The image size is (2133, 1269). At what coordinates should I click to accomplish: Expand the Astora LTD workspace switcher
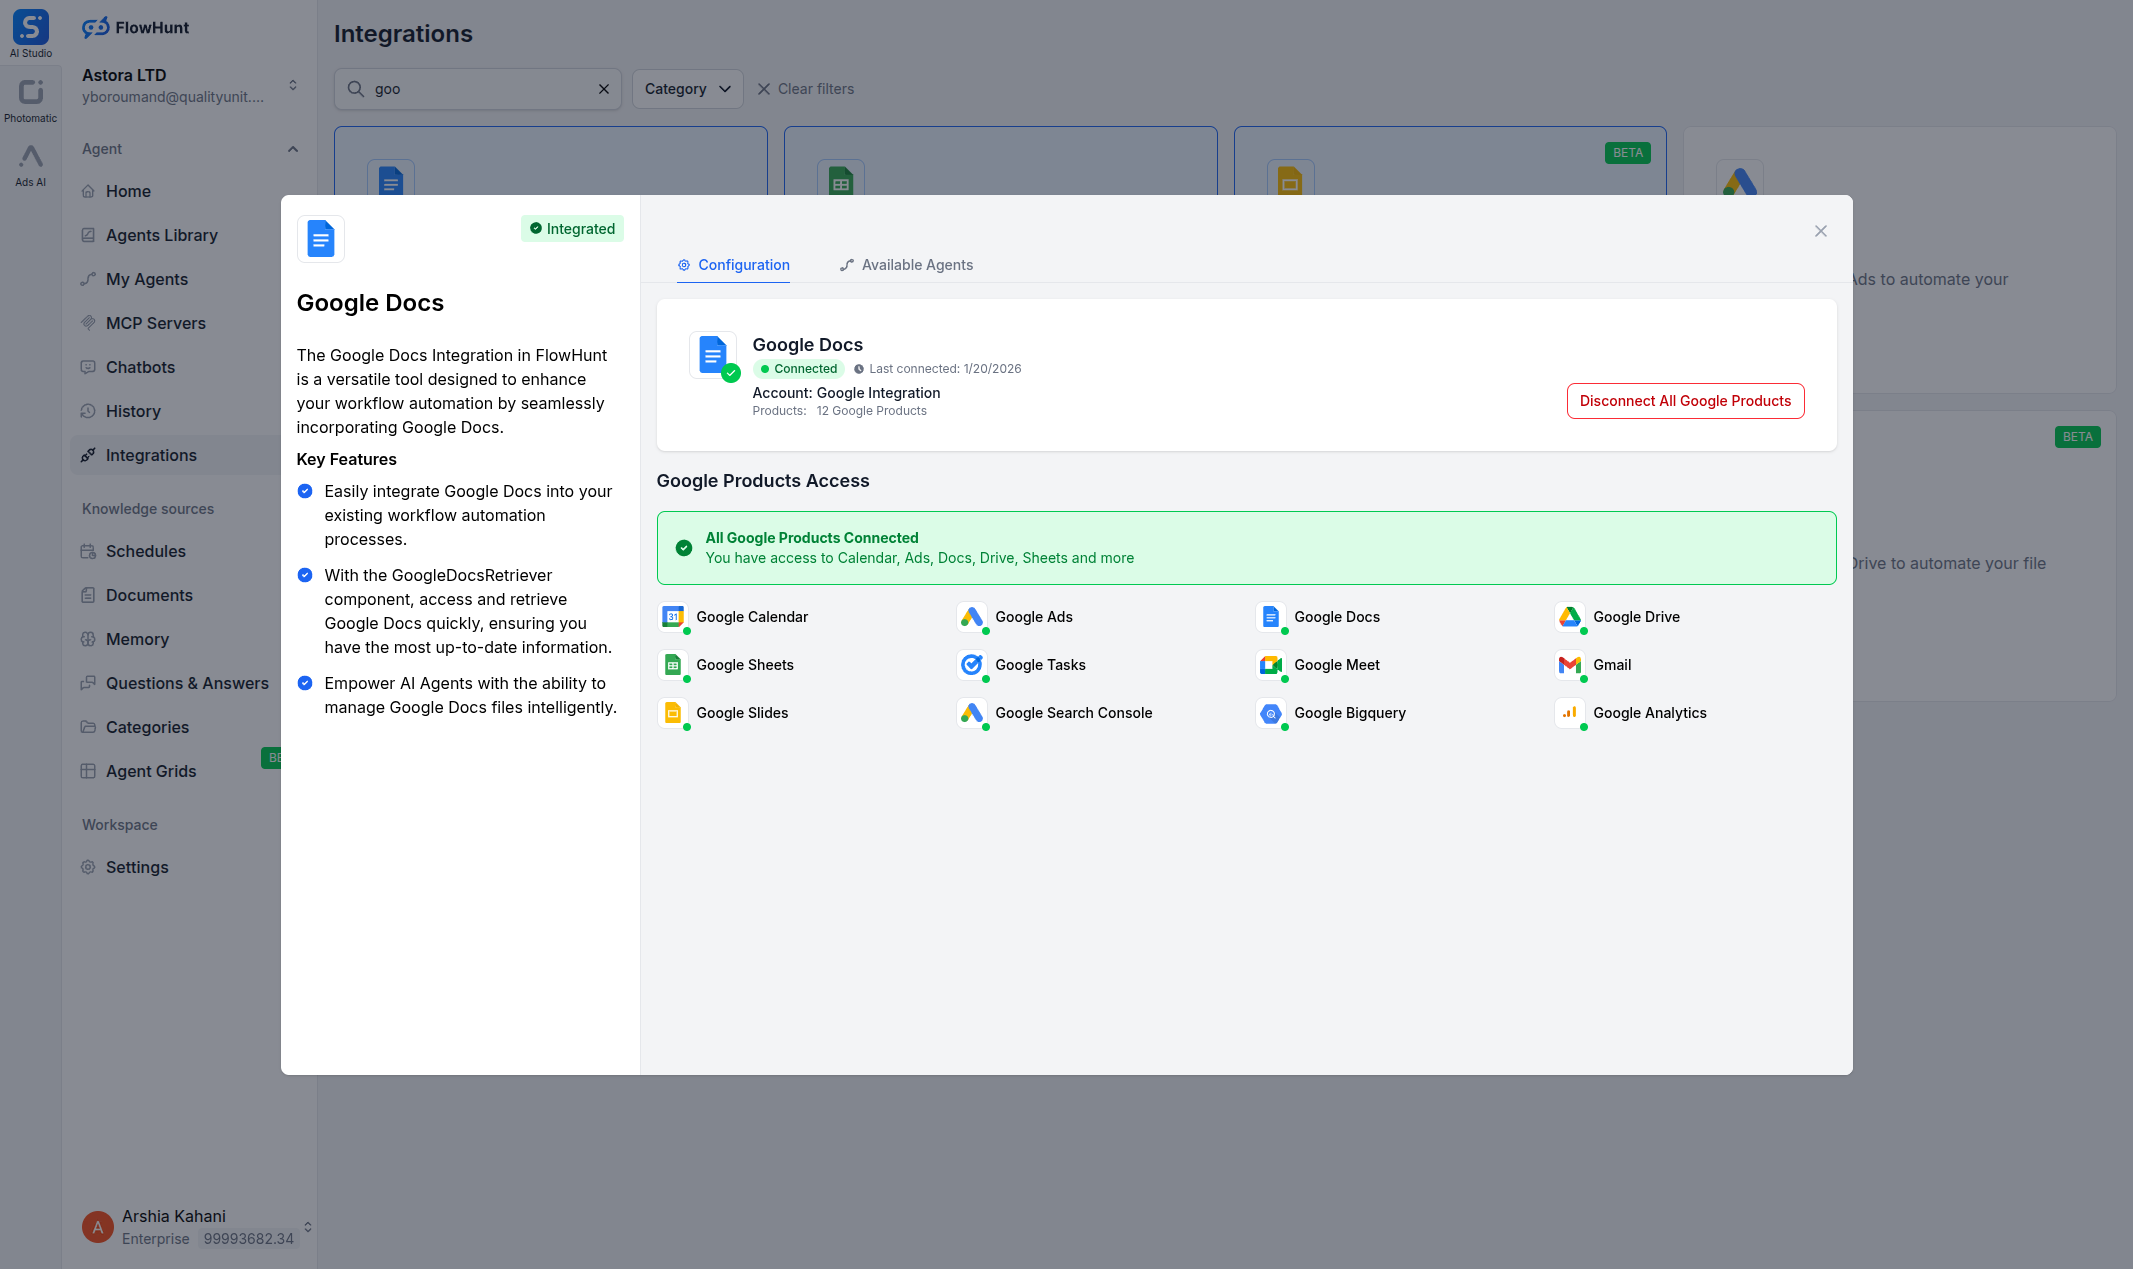[x=292, y=85]
